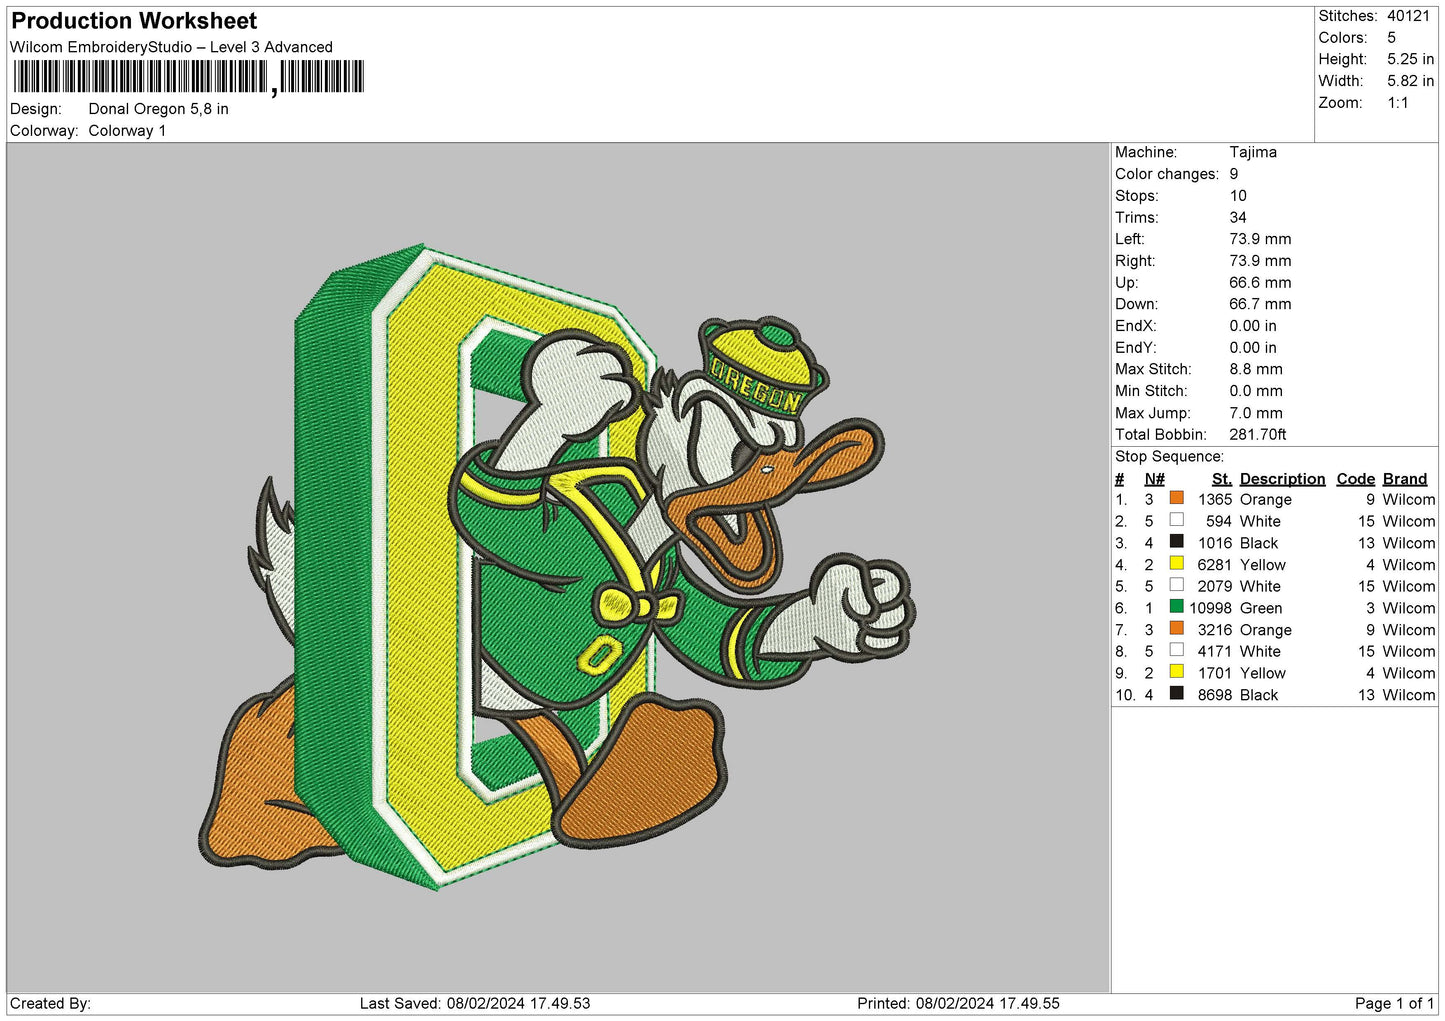Screen dimensions: 1445x1021
Task: Click the 'Code' column header
Action: [1355, 479]
